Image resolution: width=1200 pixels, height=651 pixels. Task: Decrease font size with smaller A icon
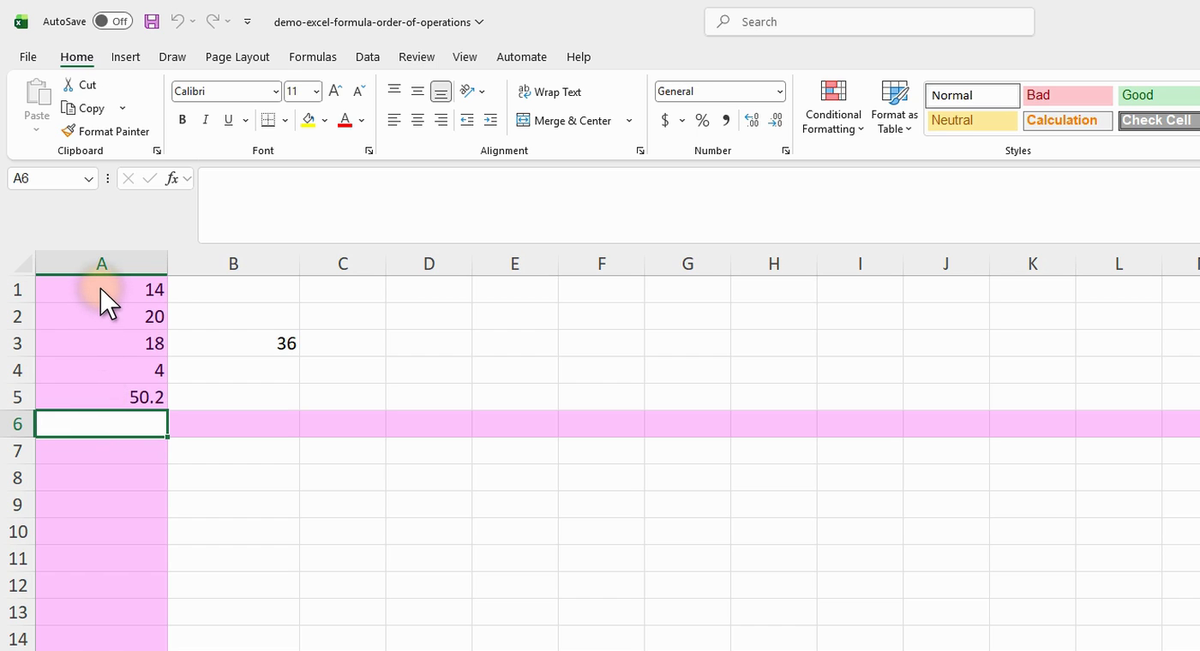[x=358, y=91]
